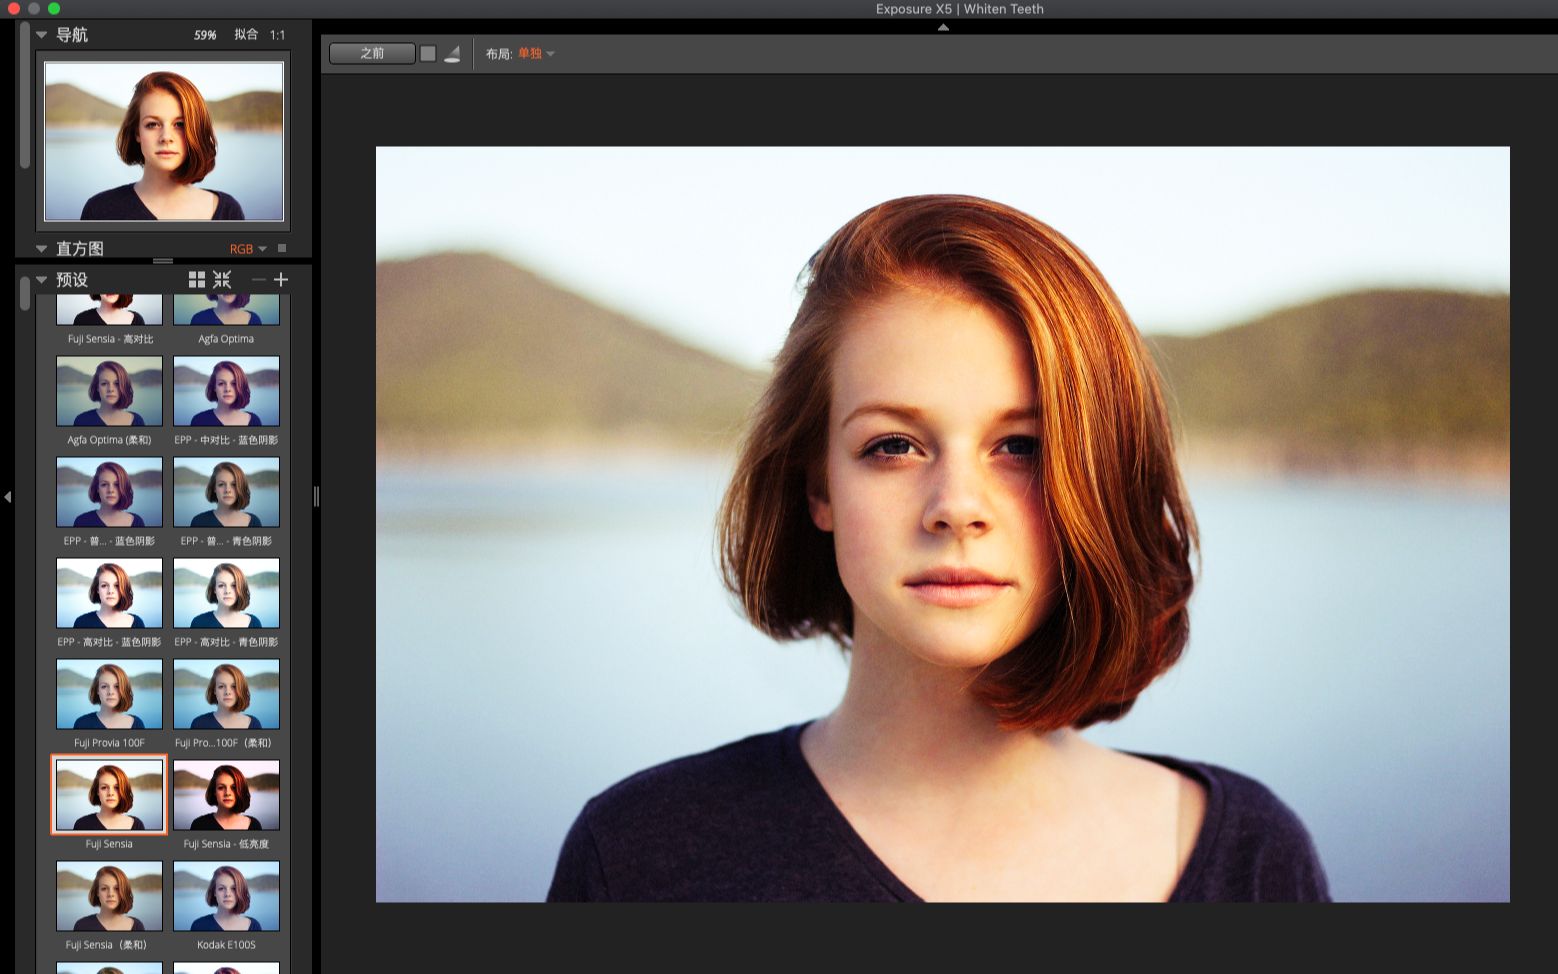
Task: Apply the EPP - 普... - 青色阴影 preset
Action: 226,492
